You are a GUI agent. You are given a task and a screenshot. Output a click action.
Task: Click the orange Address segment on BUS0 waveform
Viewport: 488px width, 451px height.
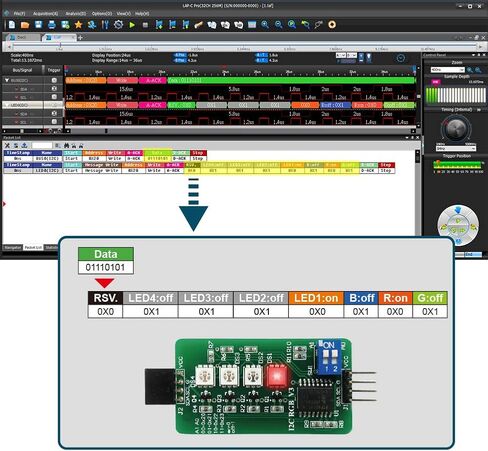click(x=86, y=80)
